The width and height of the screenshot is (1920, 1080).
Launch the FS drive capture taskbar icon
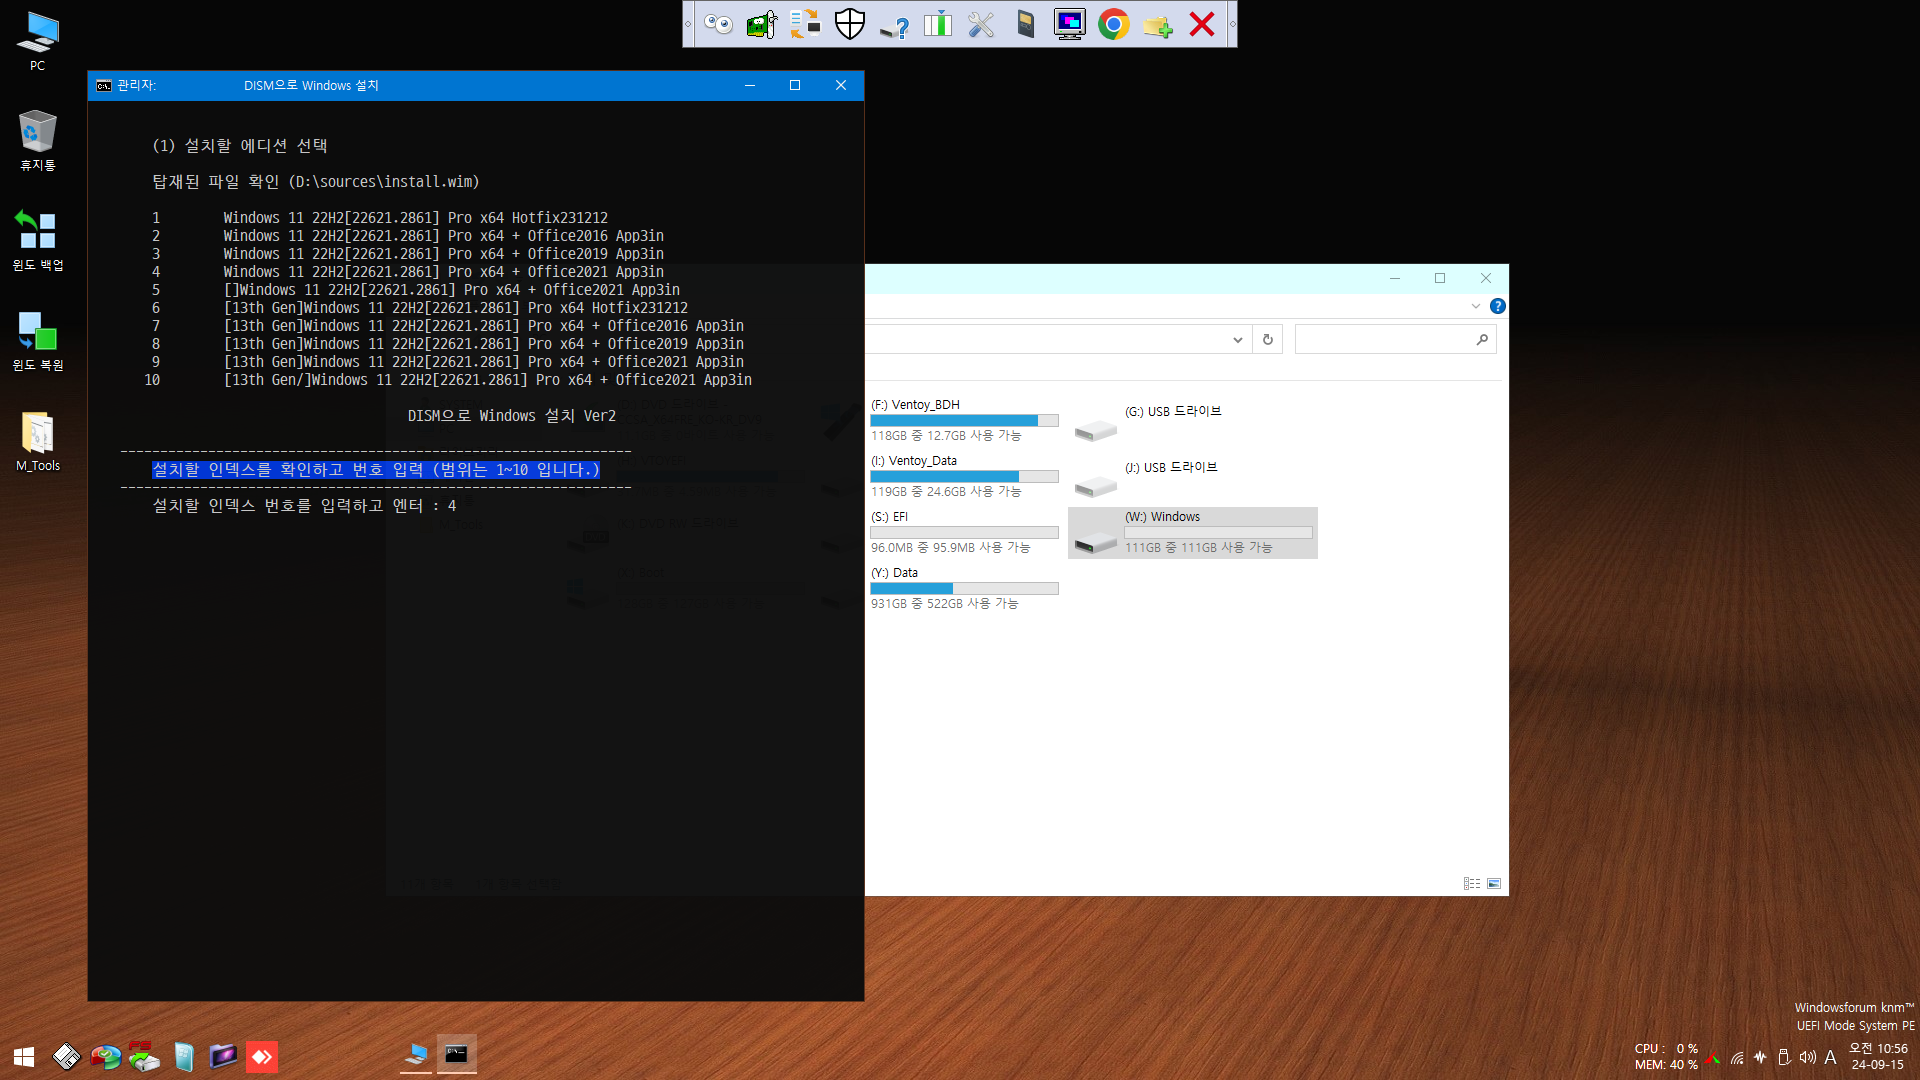[144, 1057]
